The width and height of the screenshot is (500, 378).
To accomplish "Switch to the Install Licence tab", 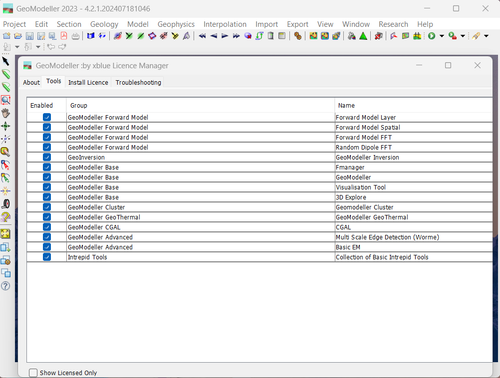I will coord(88,82).
